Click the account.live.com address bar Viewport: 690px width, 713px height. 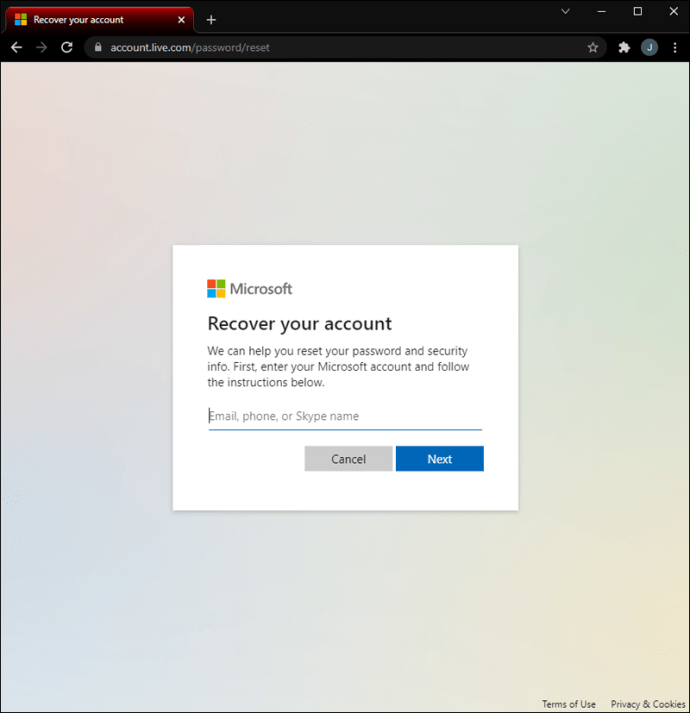(346, 47)
